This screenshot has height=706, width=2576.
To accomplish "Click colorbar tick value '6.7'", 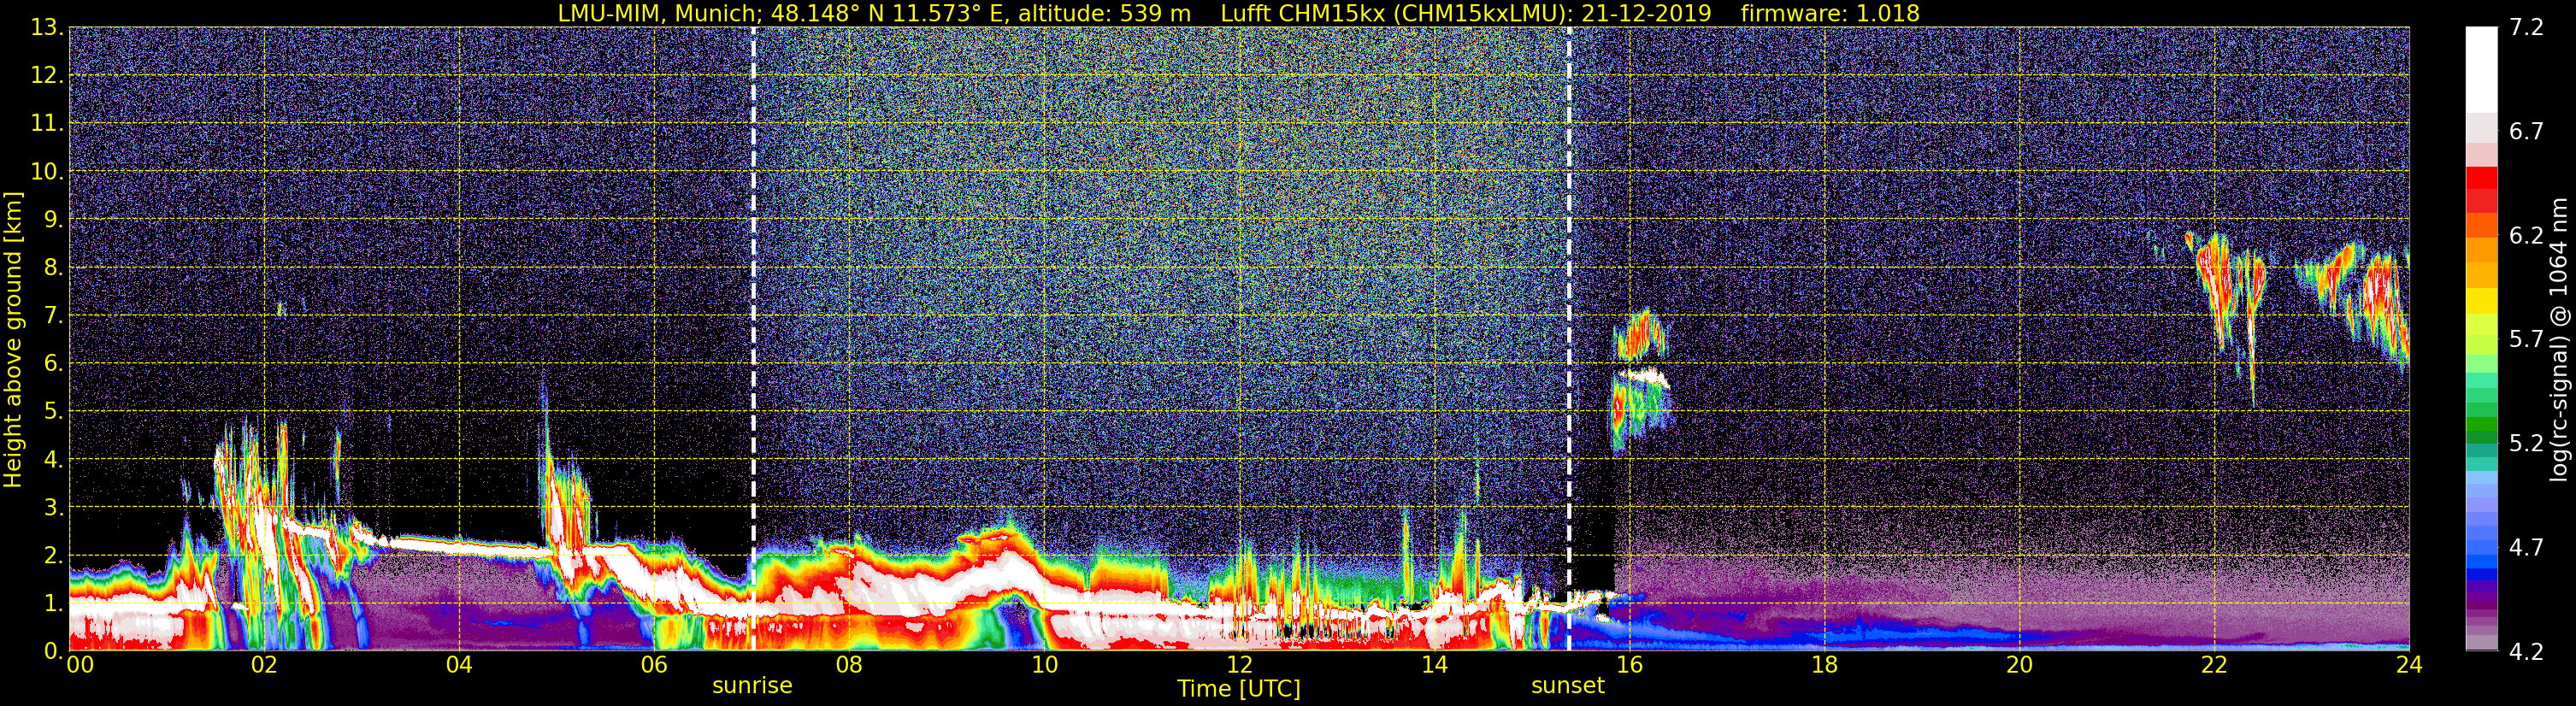I will (x=2526, y=132).
